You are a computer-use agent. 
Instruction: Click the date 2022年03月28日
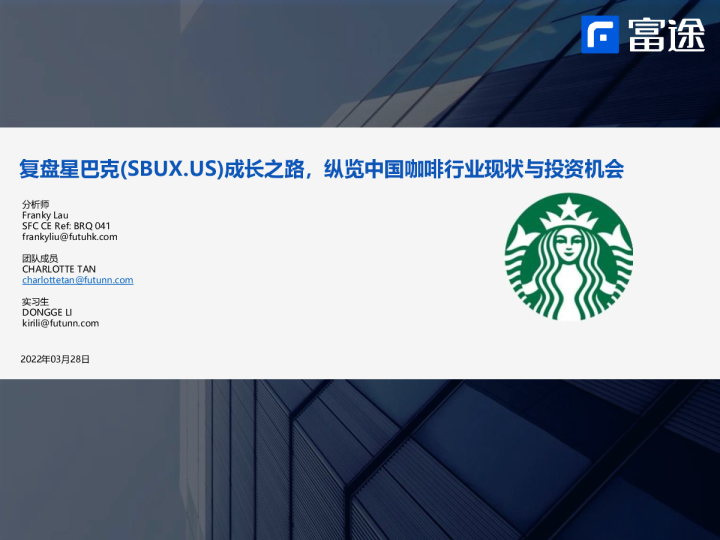[55, 360]
